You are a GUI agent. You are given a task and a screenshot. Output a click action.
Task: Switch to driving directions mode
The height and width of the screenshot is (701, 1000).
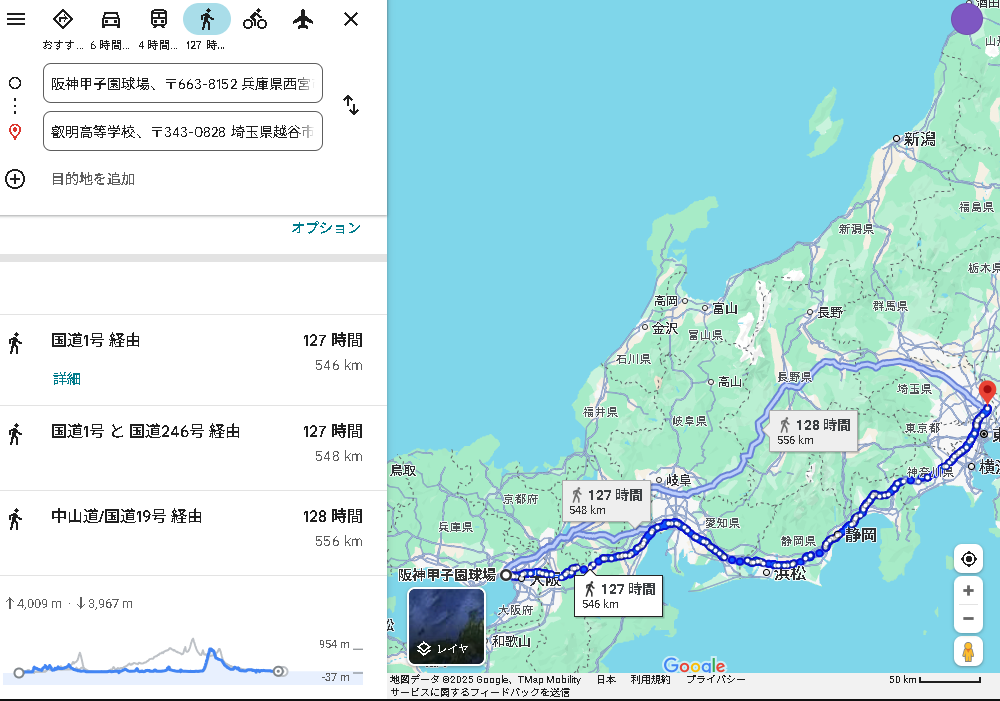[x=110, y=19]
